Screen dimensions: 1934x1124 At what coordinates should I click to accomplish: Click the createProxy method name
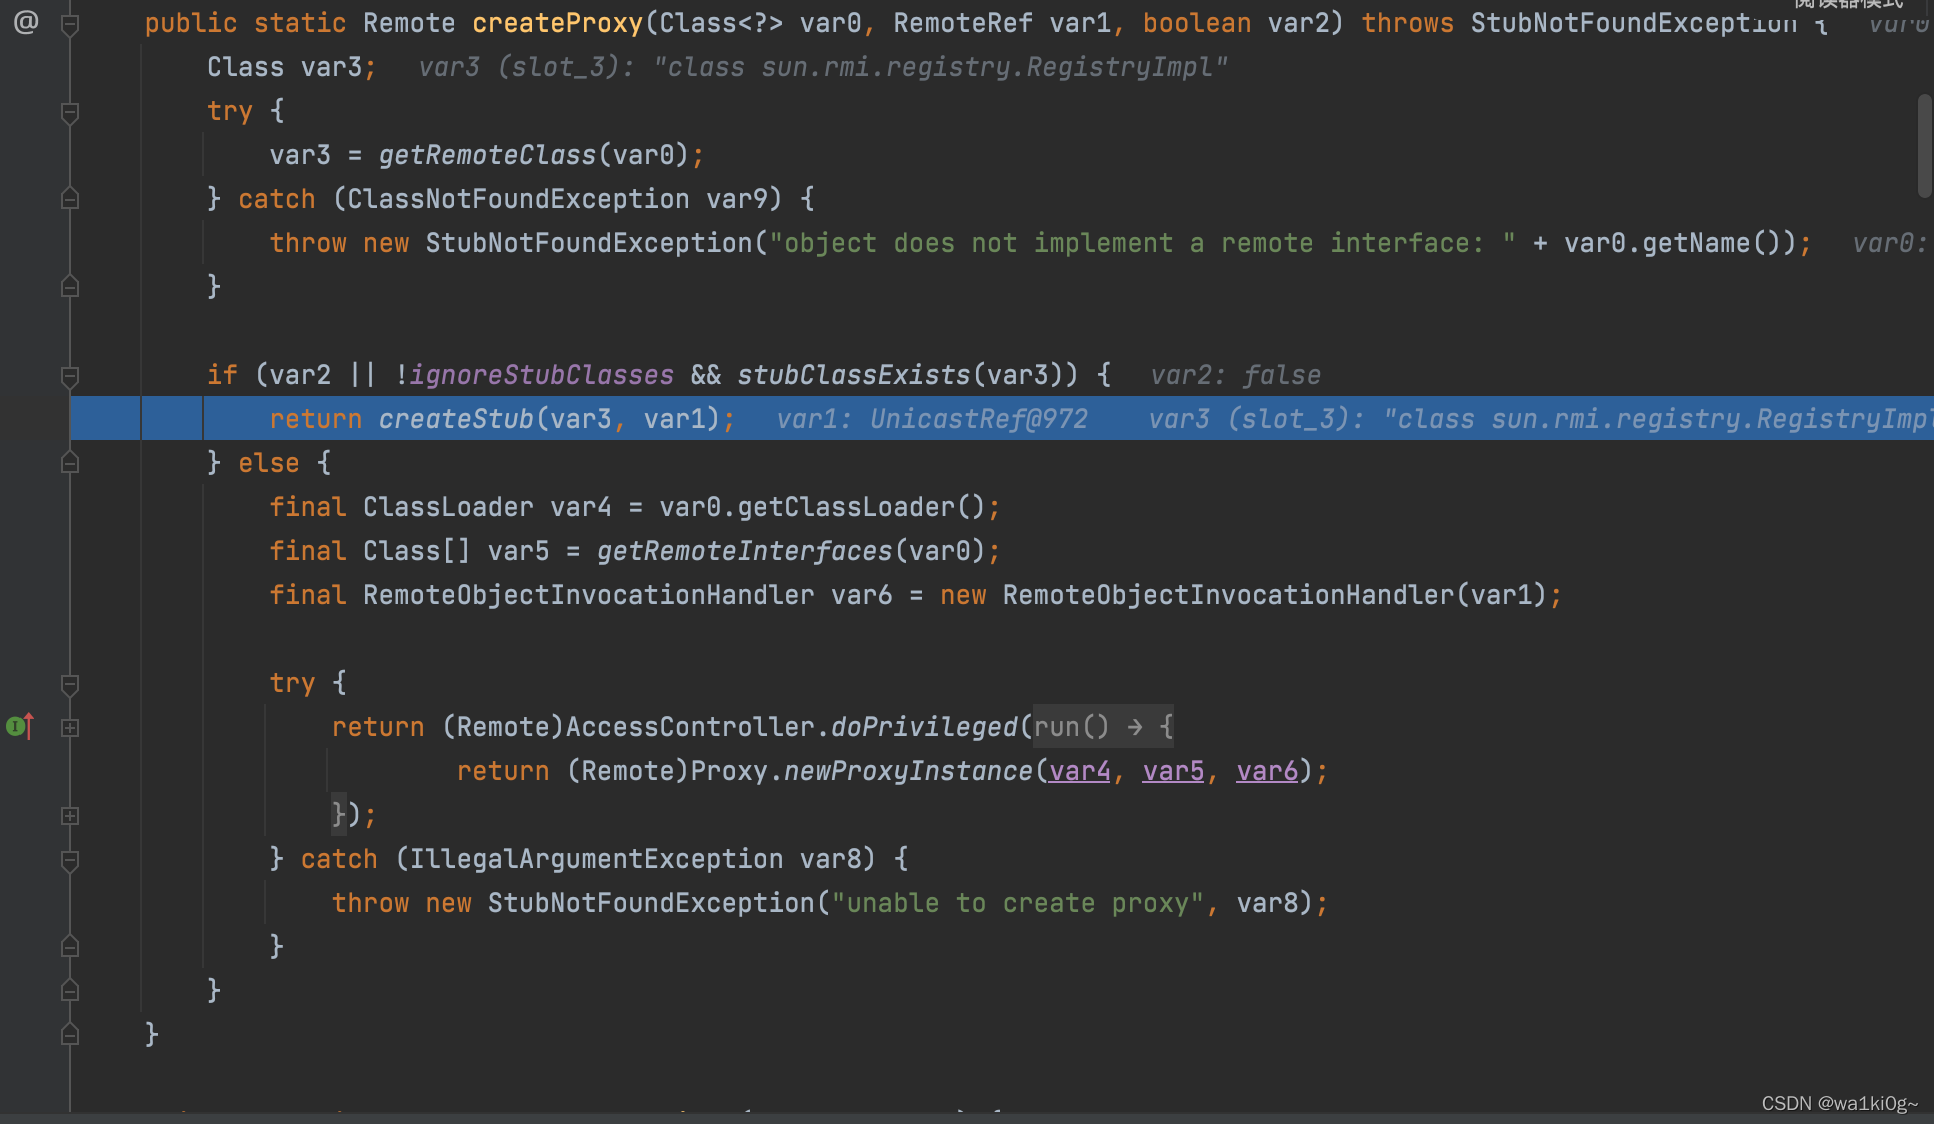tap(557, 23)
